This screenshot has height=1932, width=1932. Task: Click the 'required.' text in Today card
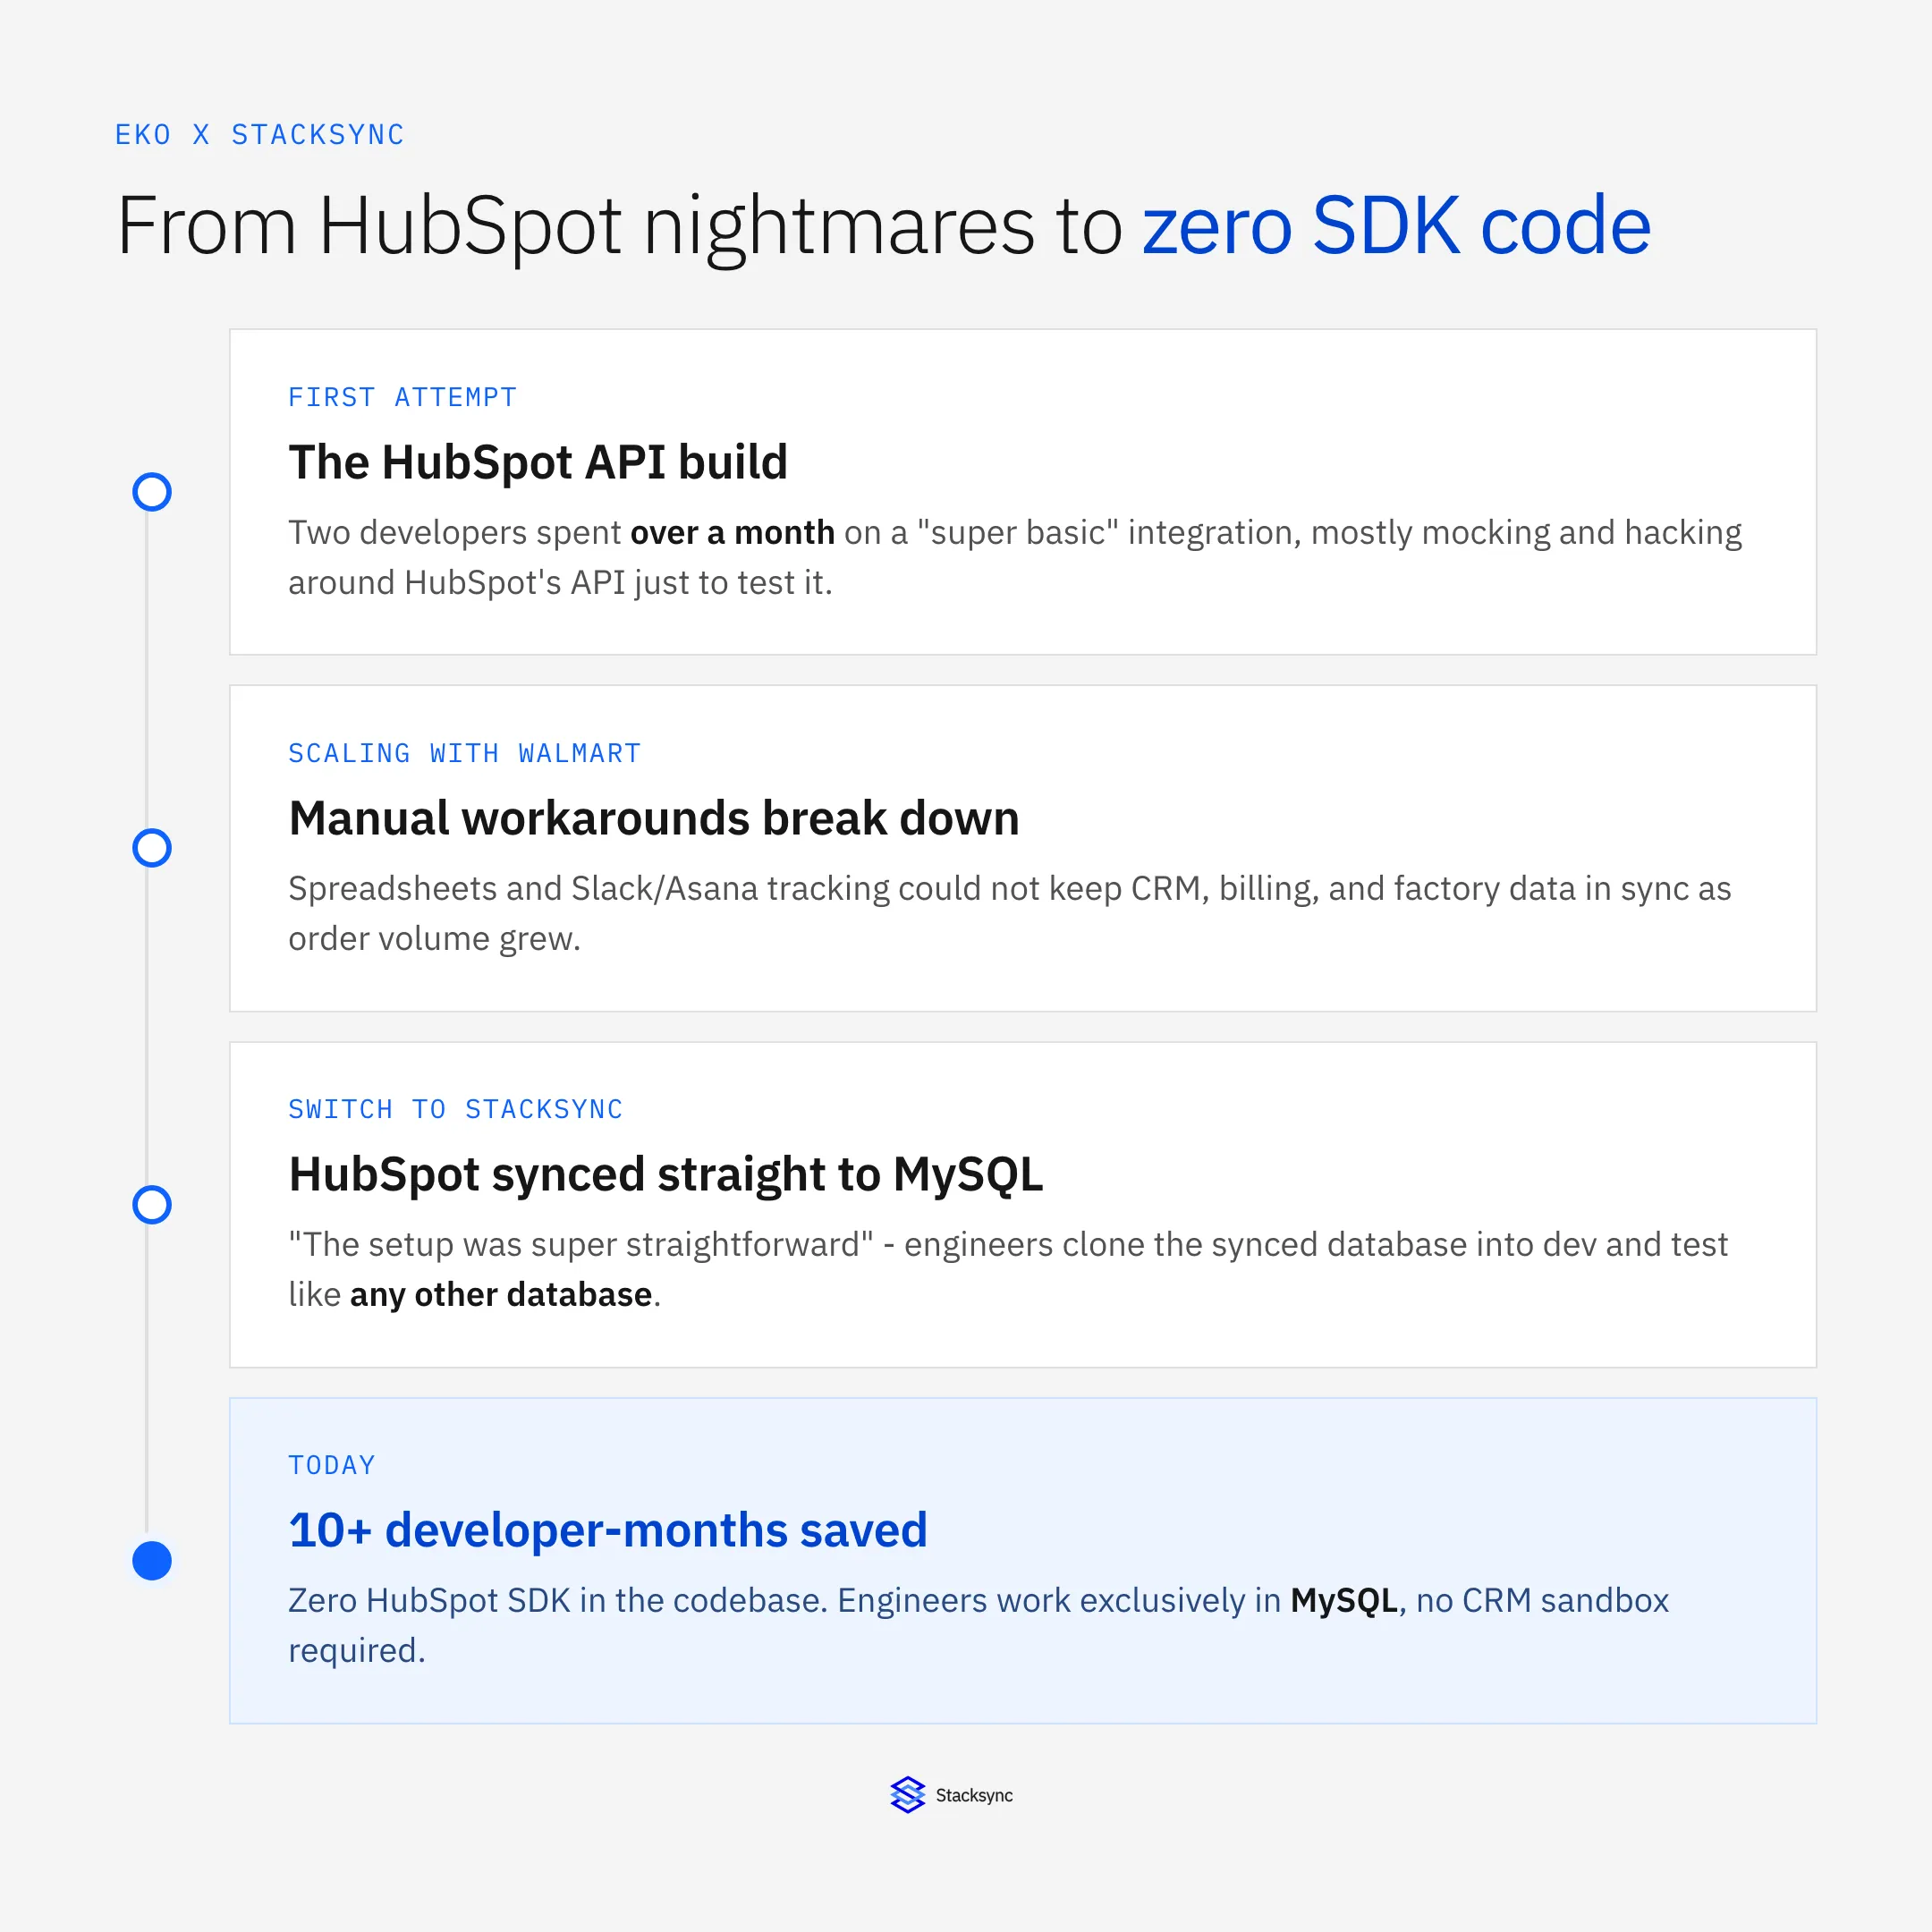[x=357, y=1651]
